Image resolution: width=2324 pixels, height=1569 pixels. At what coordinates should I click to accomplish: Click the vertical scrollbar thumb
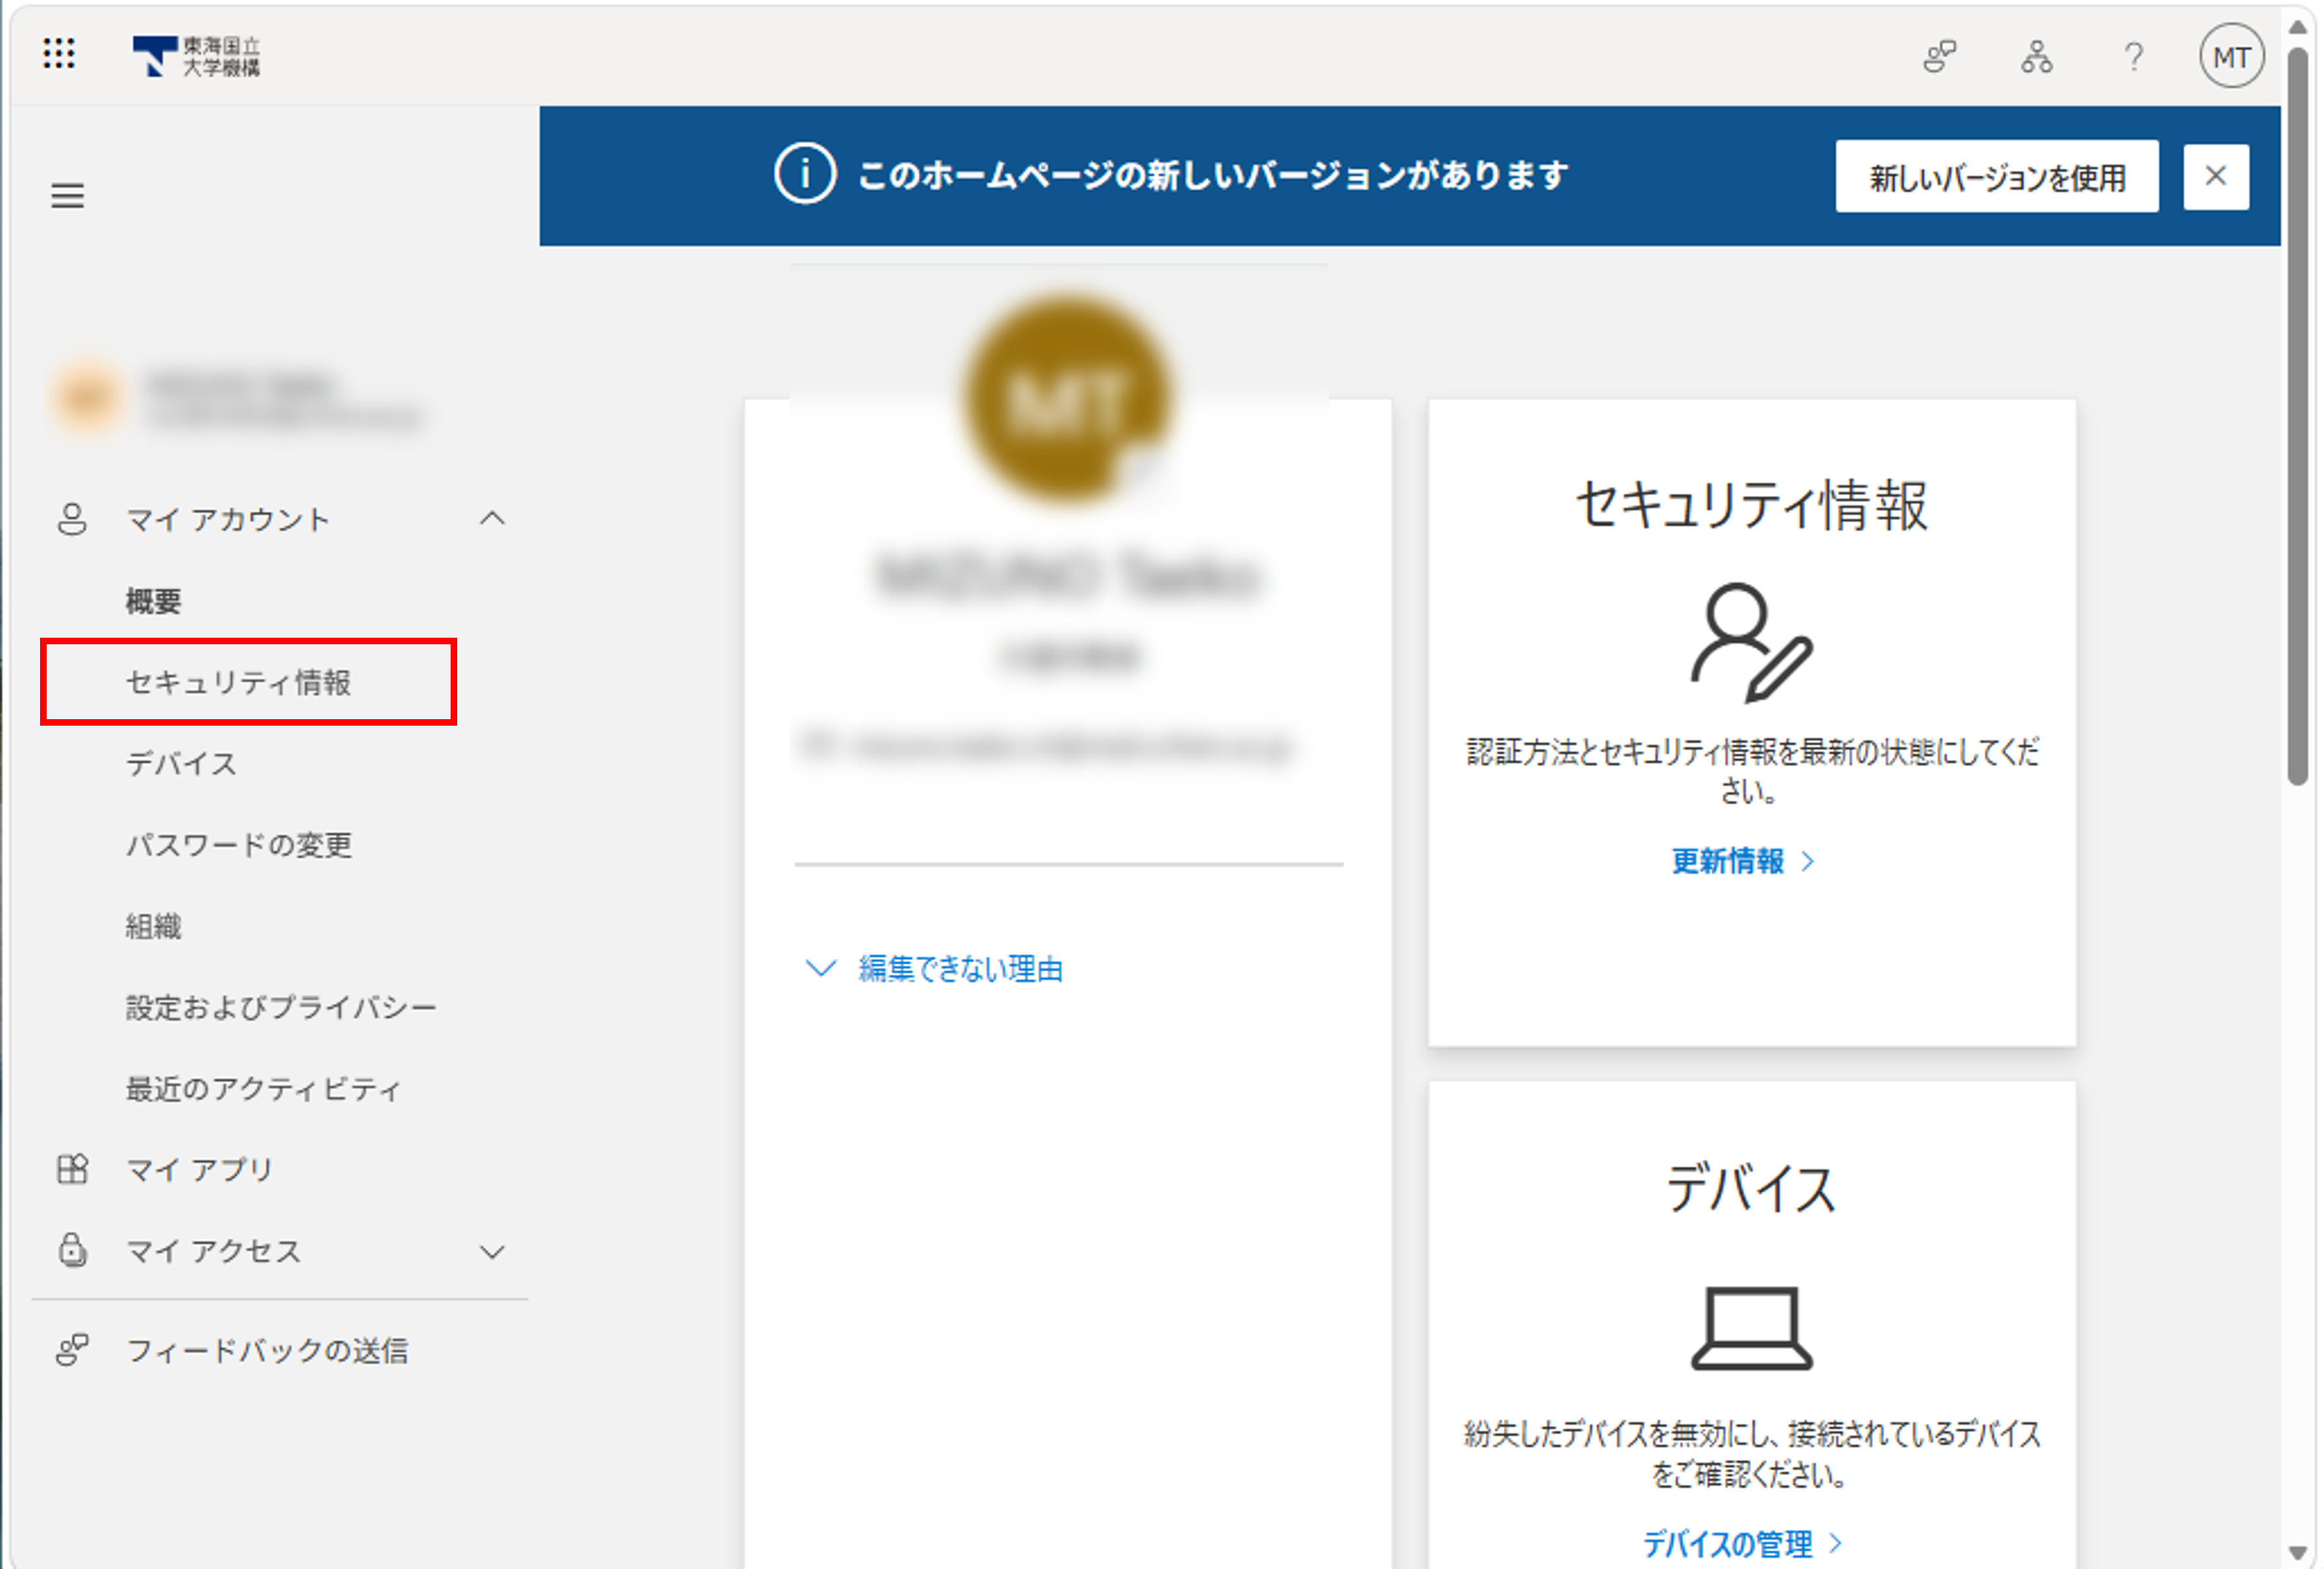click(2298, 415)
